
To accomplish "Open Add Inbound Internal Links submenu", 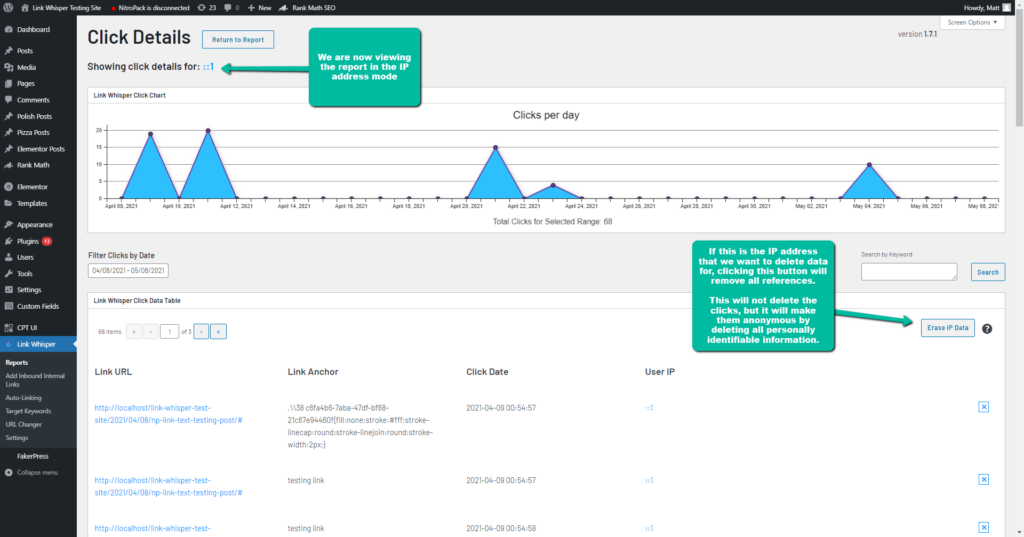I will click(35, 380).
